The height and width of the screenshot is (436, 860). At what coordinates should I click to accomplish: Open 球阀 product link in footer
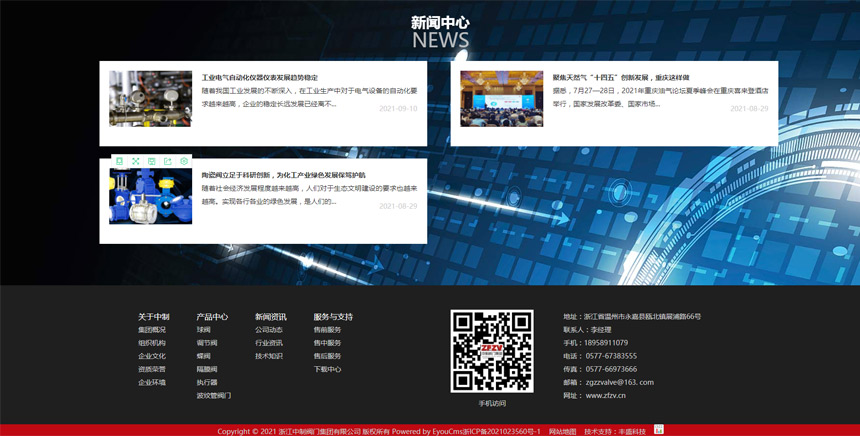point(203,330)
